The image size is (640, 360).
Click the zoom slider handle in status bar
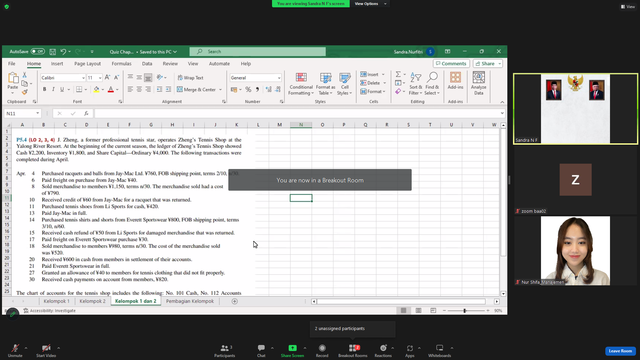coord(464,311)
